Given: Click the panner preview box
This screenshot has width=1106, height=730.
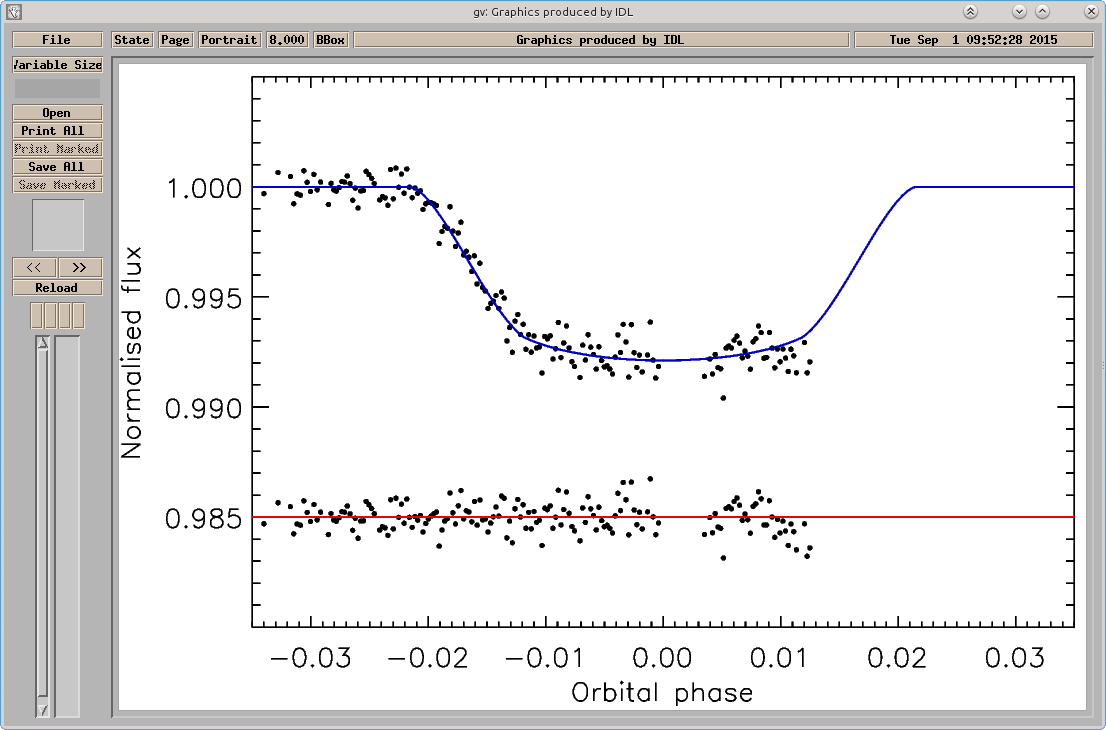Looking at the screenshot, I should [x=58, y=225].
